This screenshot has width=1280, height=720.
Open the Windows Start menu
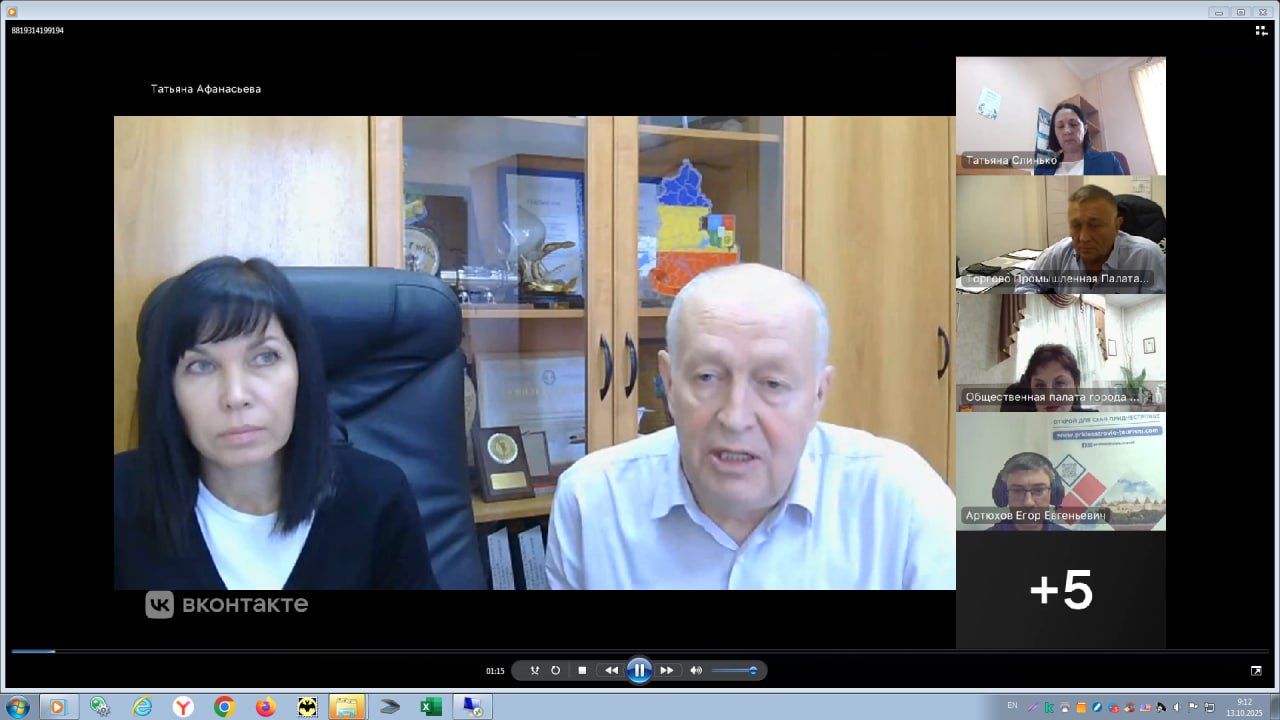17,707
